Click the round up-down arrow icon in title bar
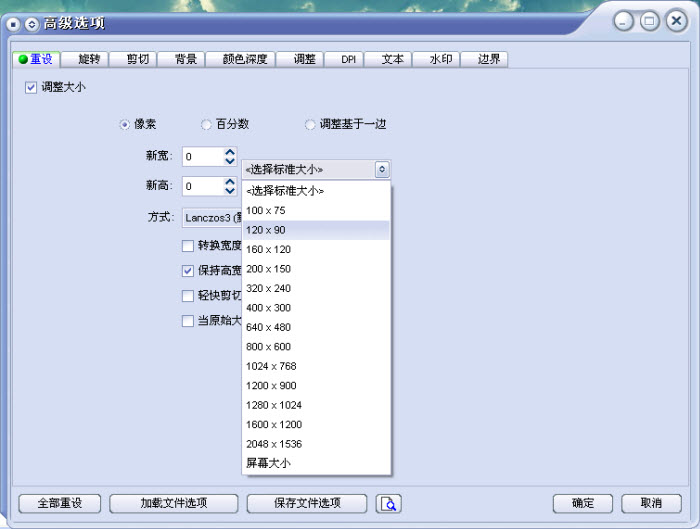 pos(31,24)
